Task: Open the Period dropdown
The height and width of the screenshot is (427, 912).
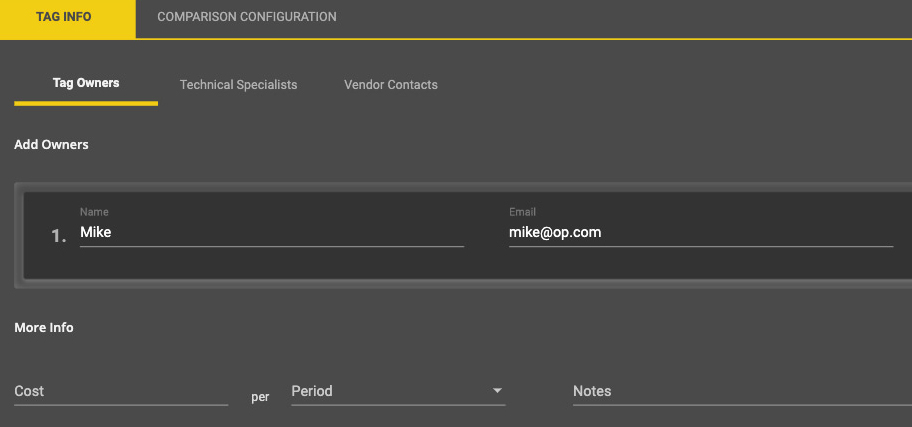Action: (x=398, y=392)
